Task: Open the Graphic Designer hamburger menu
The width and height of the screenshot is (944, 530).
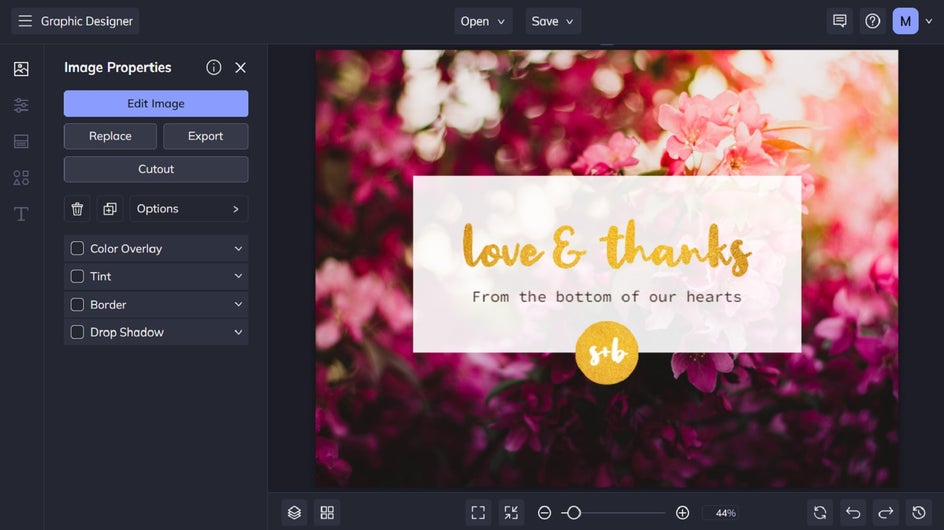Action: point(25,21)
